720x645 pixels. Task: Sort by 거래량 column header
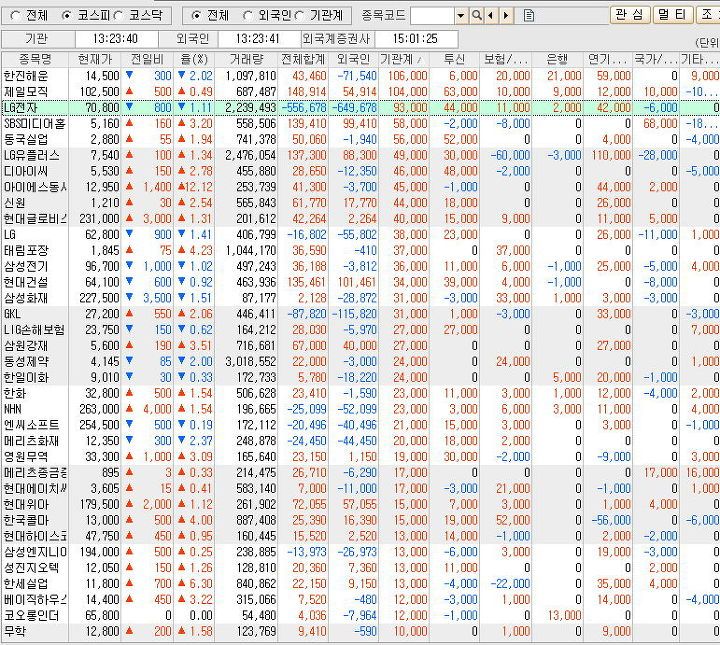(x=246, y=59)
